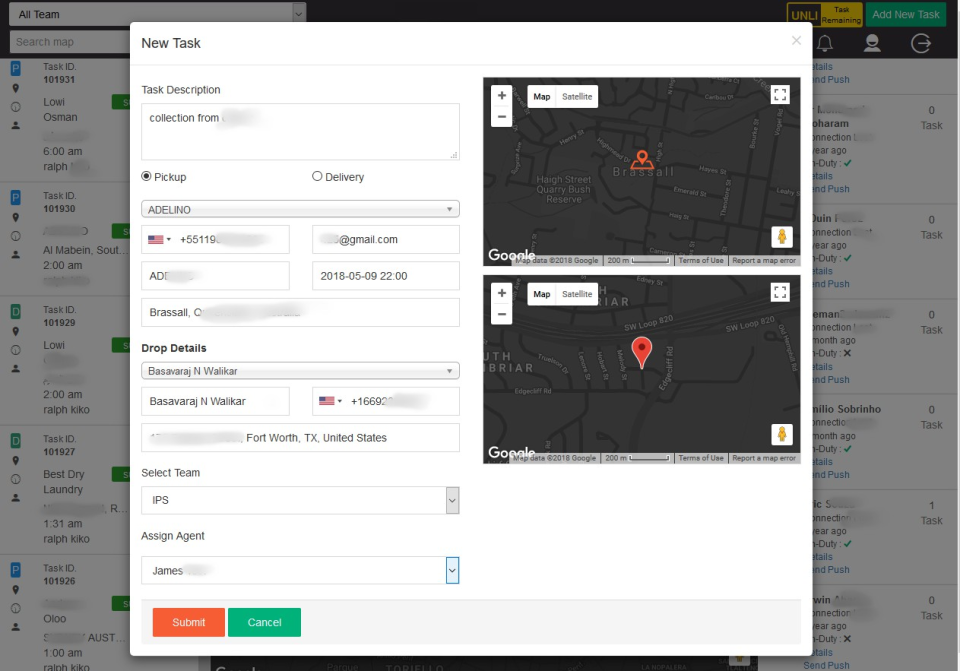The width and height of the screenshot is (960, 671).
Task: Open notifications bell icon
Action: 825,43
